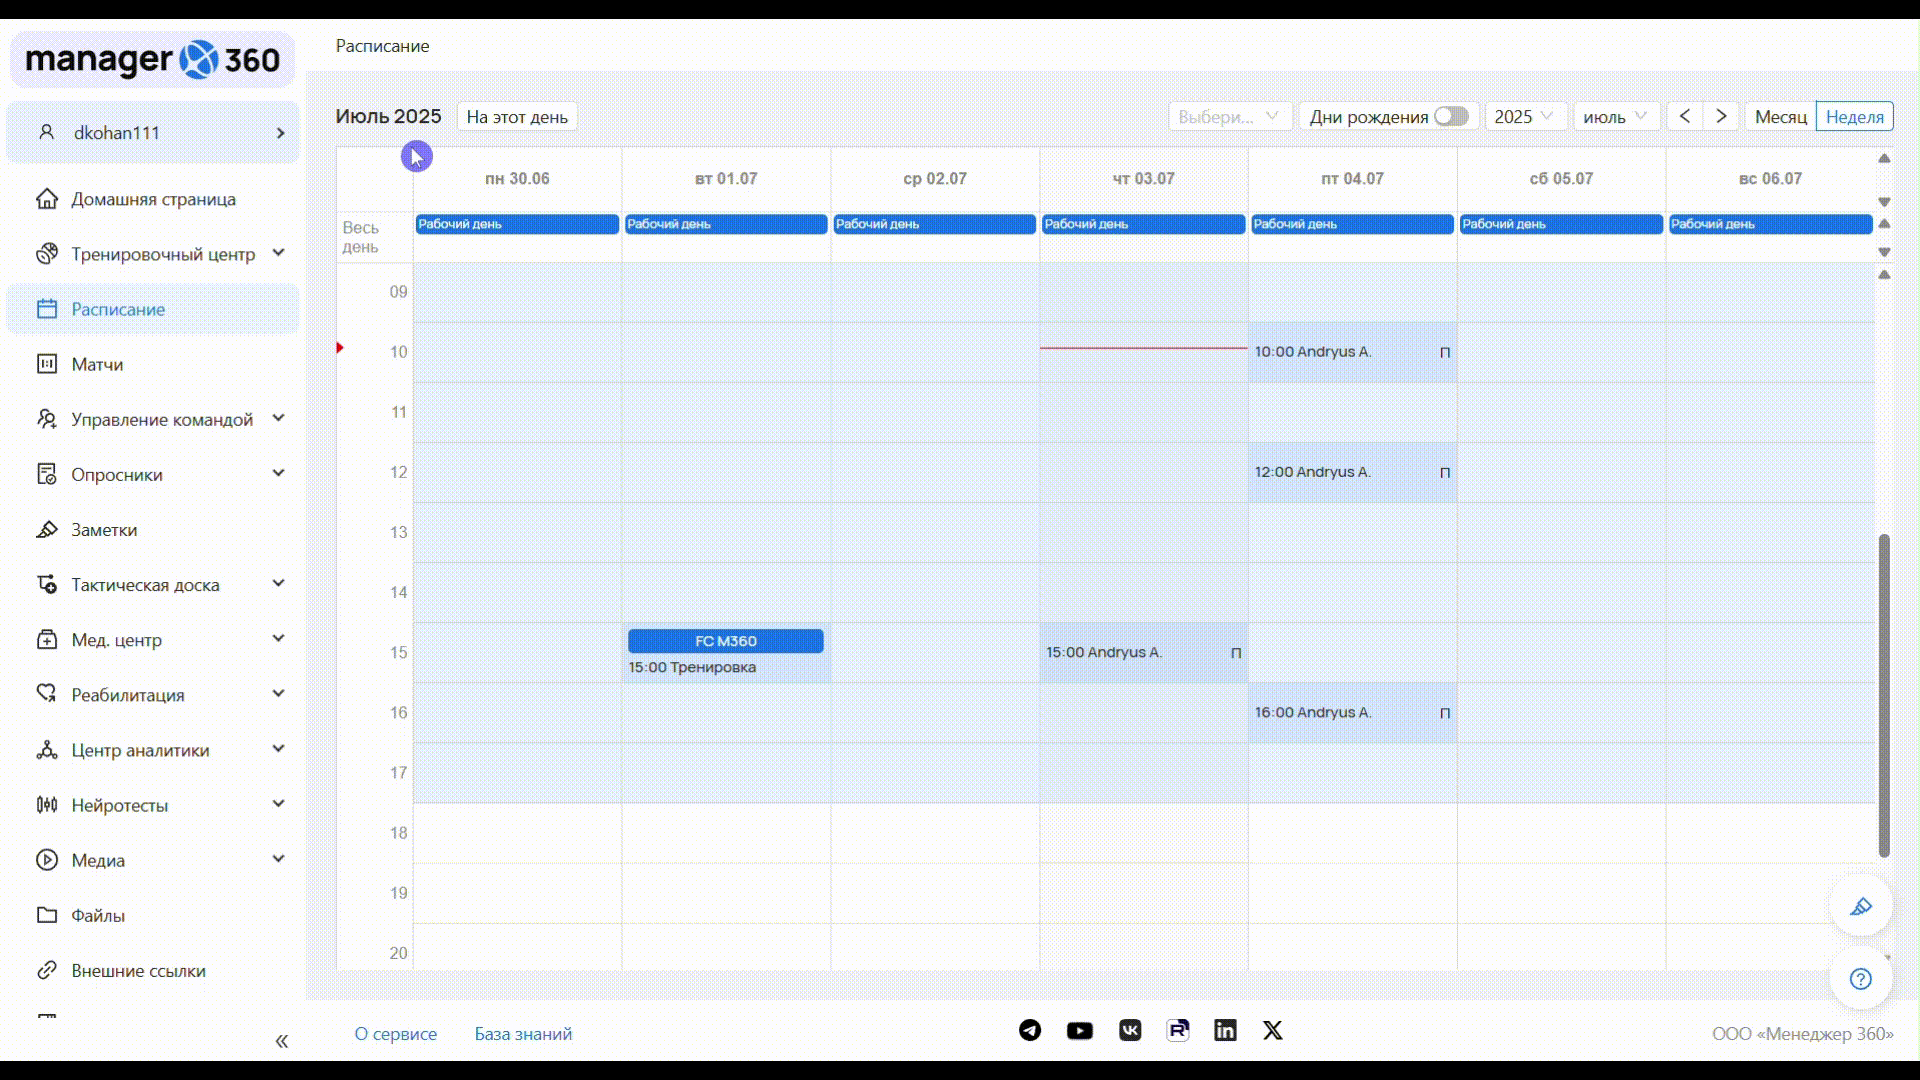The height and width of the screenshot is (1080, 1920).
Task: Toggle the Дни рождения switch
Action: coord(1451,116)
